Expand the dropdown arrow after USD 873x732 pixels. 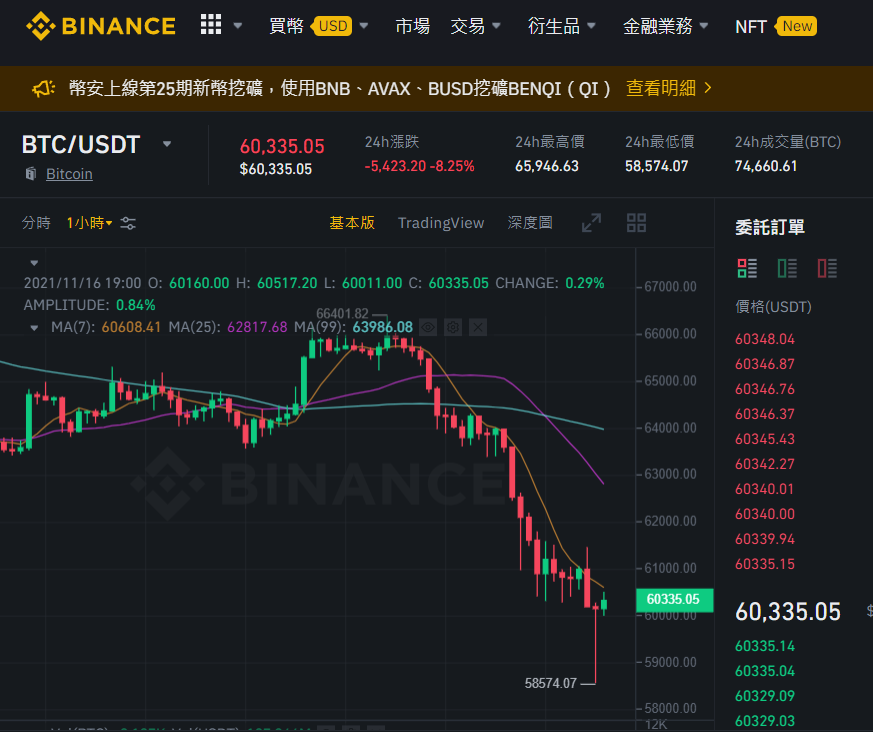pyautogui.click(x=364, y=26)
